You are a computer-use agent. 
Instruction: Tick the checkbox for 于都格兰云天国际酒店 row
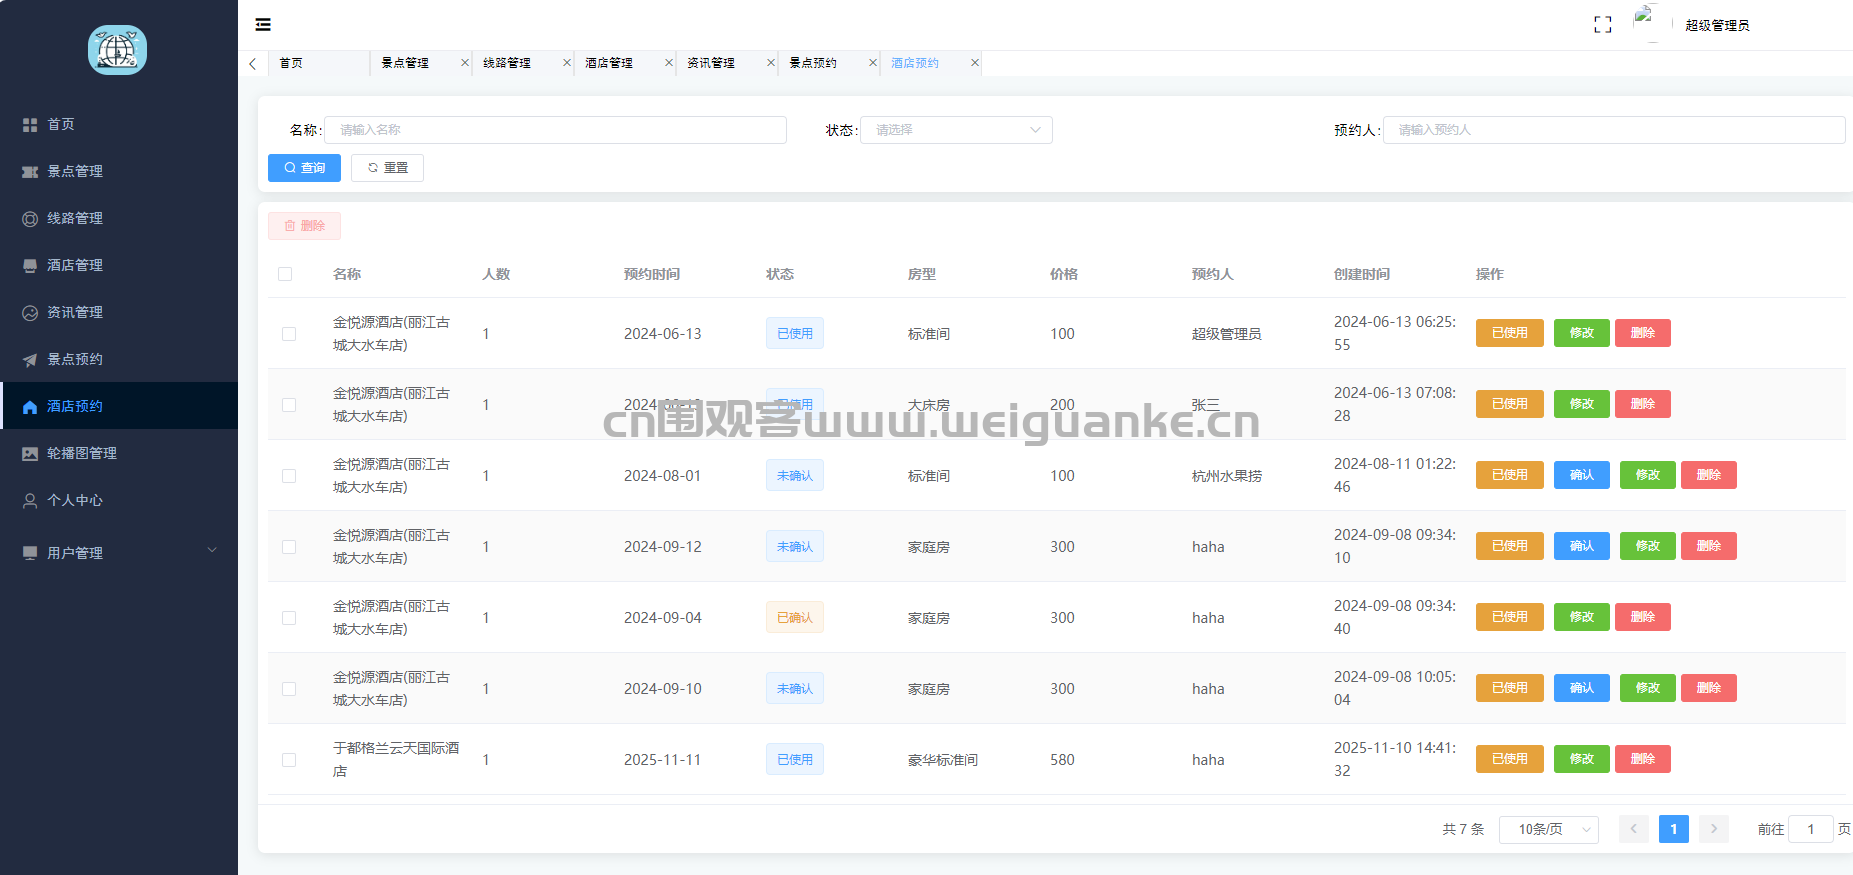coord(289,760)
